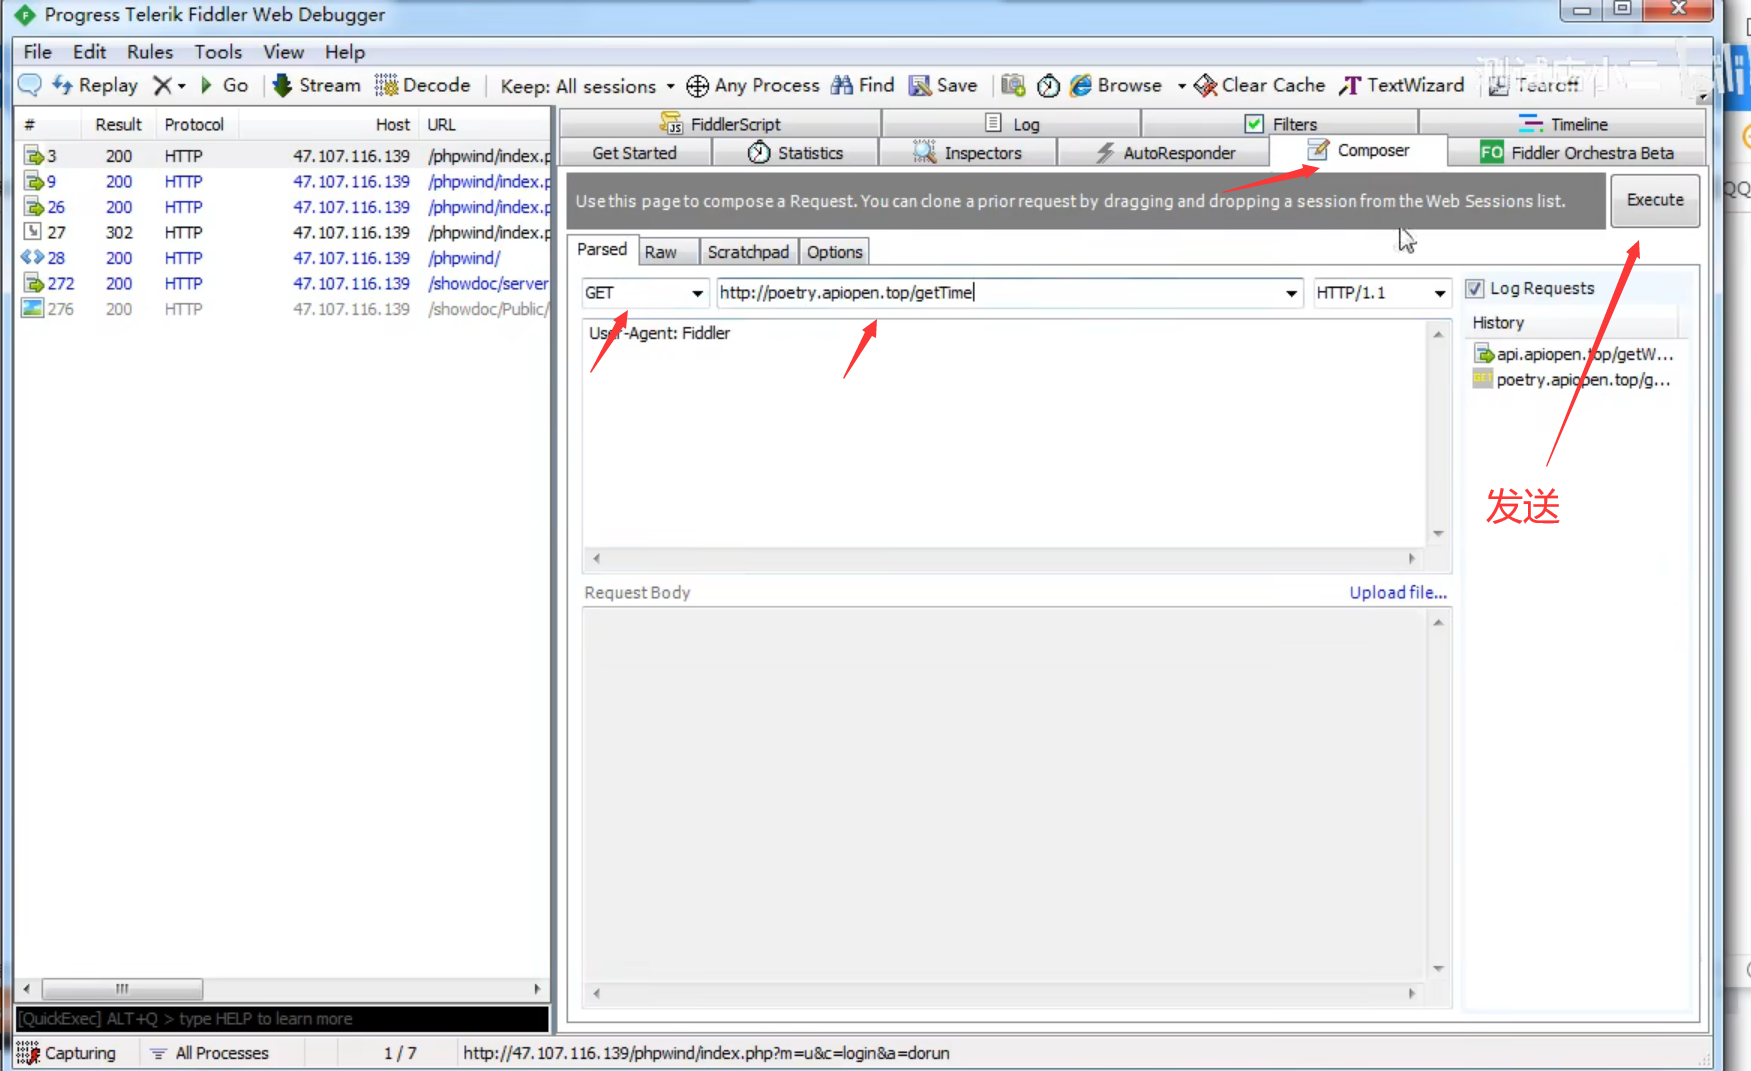This screenshot has width=1751, height=1071.
Task: Click the Go toolbar button
Action: pos(224,85)
